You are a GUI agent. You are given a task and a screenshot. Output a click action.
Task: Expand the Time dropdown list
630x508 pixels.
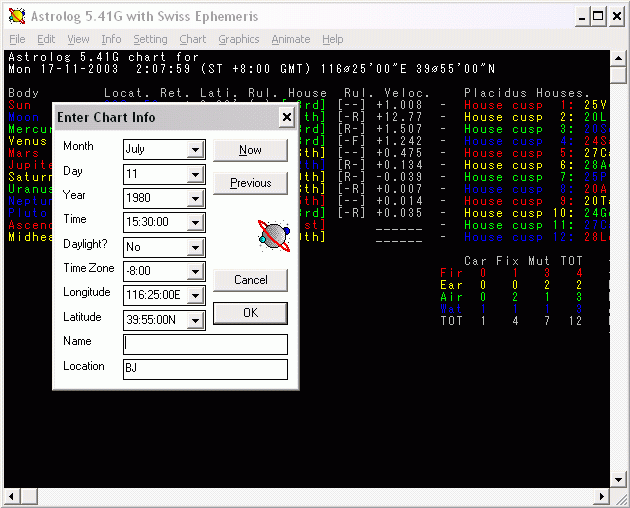click(196, 223)
